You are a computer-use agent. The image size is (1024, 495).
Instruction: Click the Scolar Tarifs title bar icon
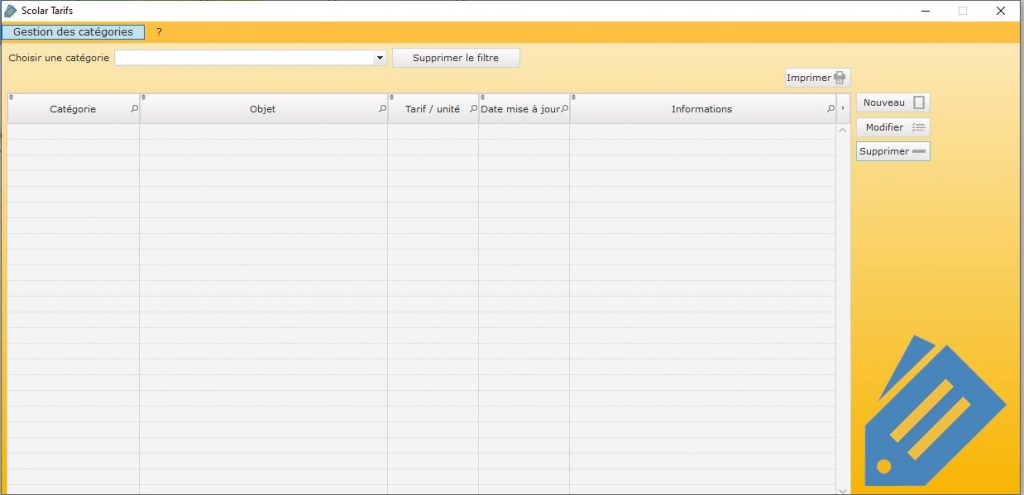(x=10, y=10)
